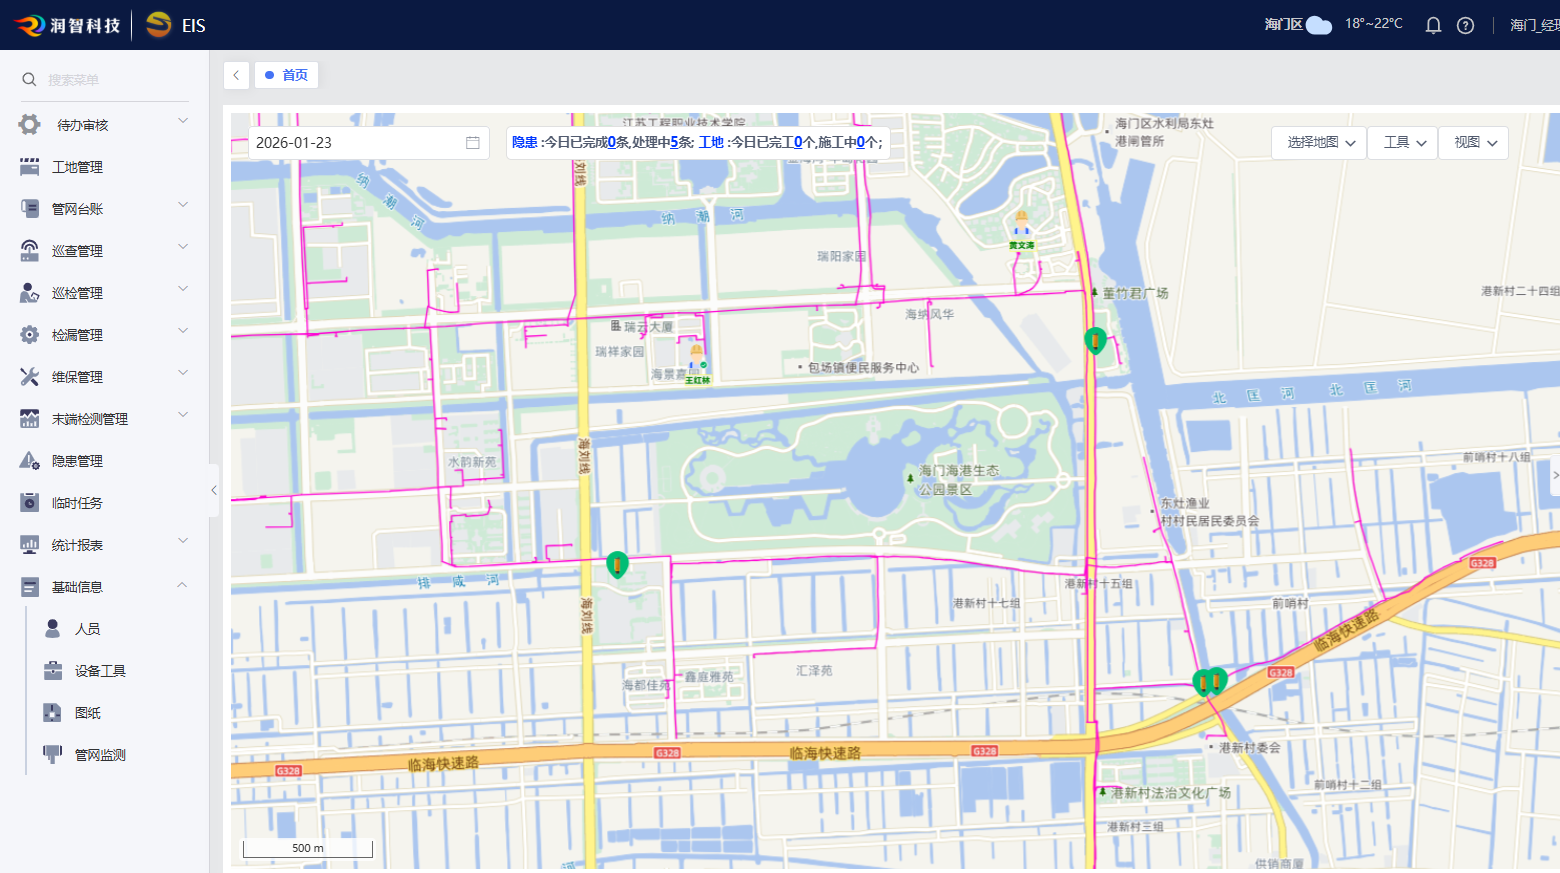1560x873 pixels.
Task: Open 管网监测 under 基础信息
Action: [100, 755]
